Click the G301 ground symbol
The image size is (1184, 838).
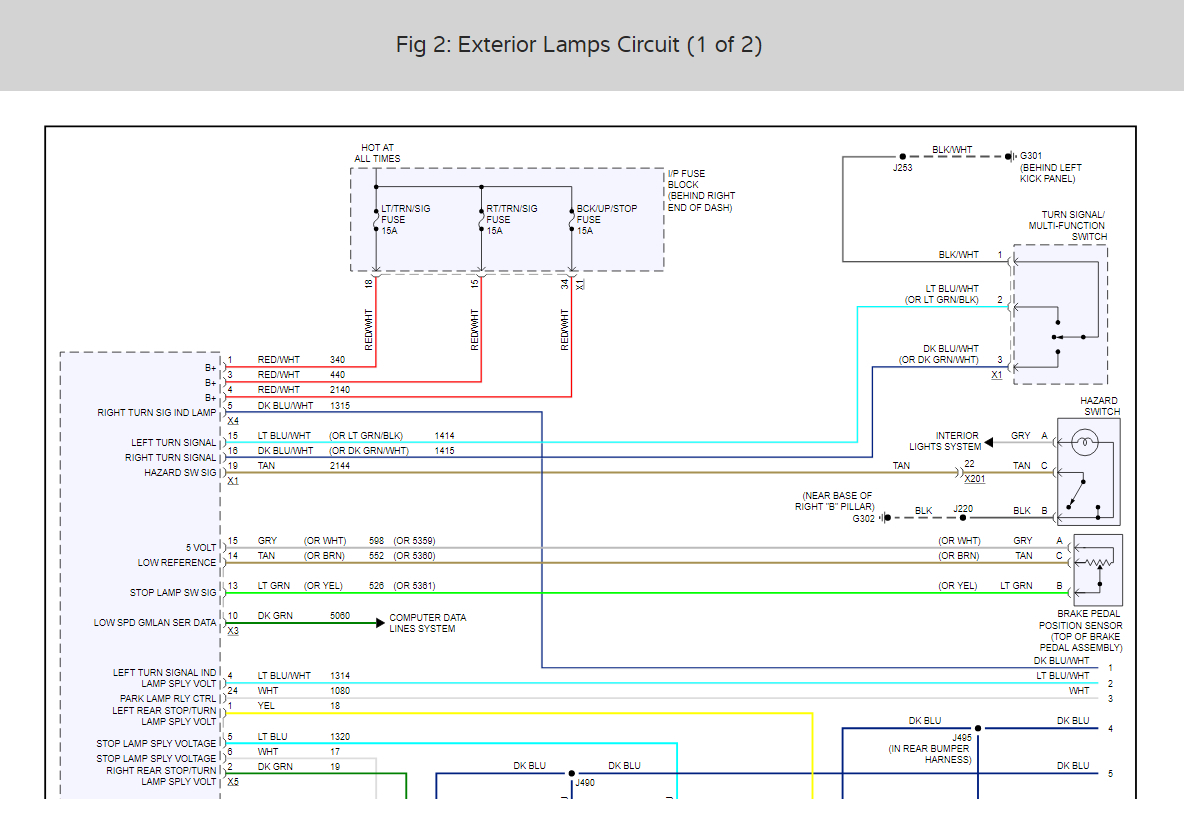tap(1010, 156)
